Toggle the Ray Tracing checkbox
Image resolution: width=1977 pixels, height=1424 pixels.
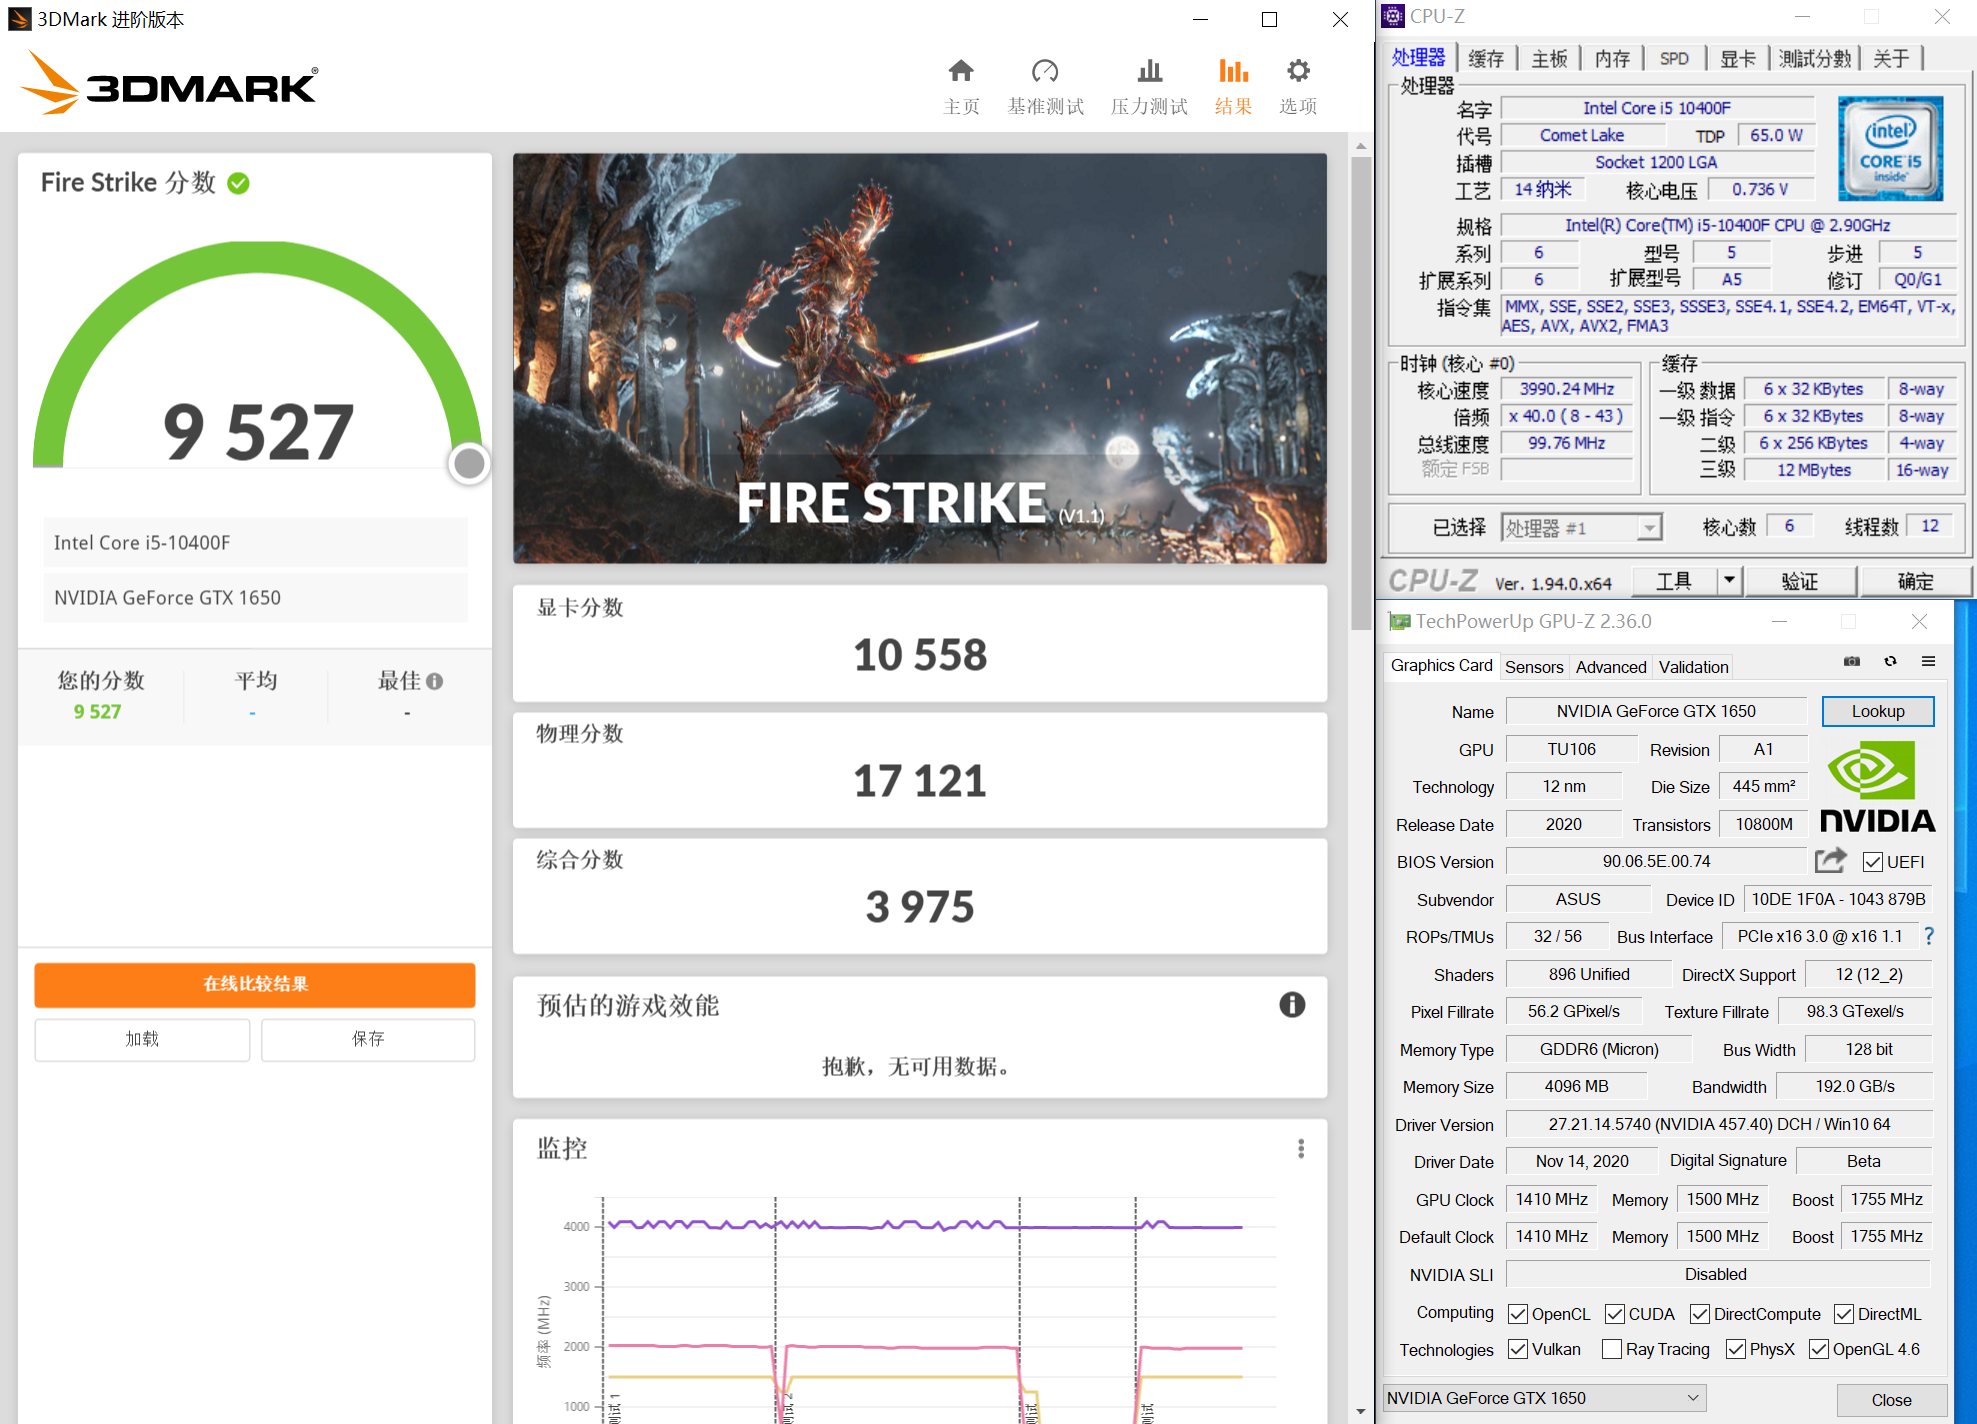coord(1612,1349)
